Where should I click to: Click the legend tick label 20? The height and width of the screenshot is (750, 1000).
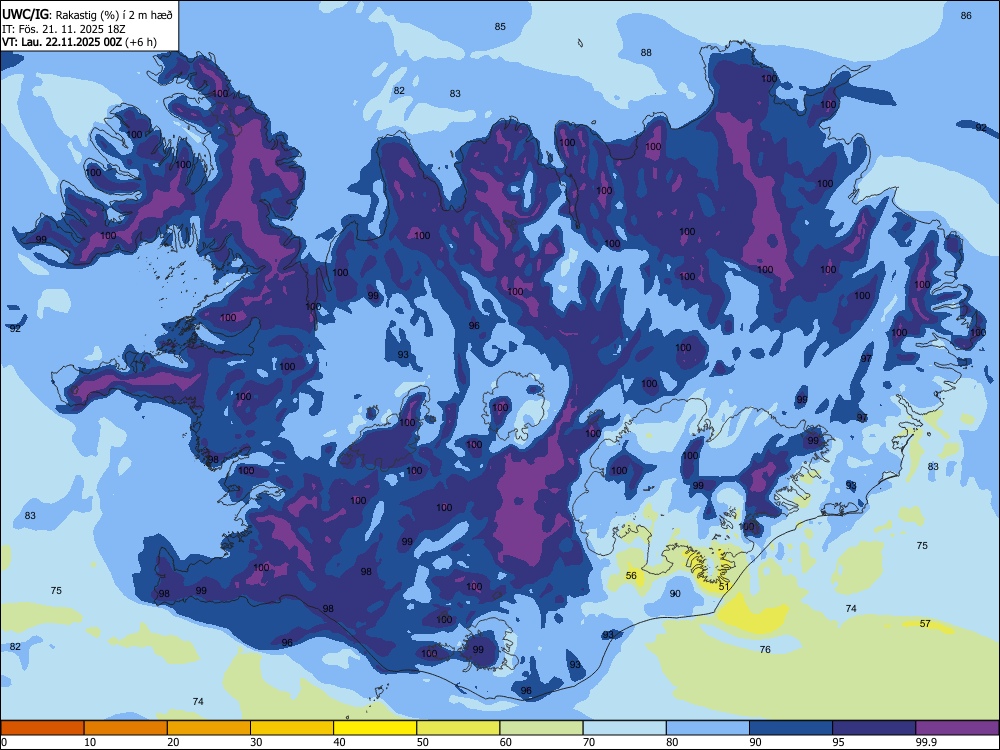[173, 742]
